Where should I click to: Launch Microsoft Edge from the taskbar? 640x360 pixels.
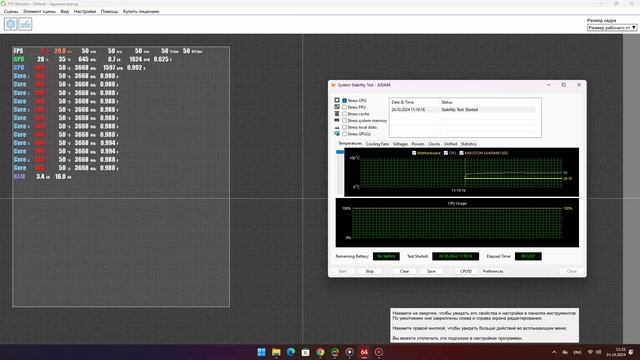coord(291,352)
